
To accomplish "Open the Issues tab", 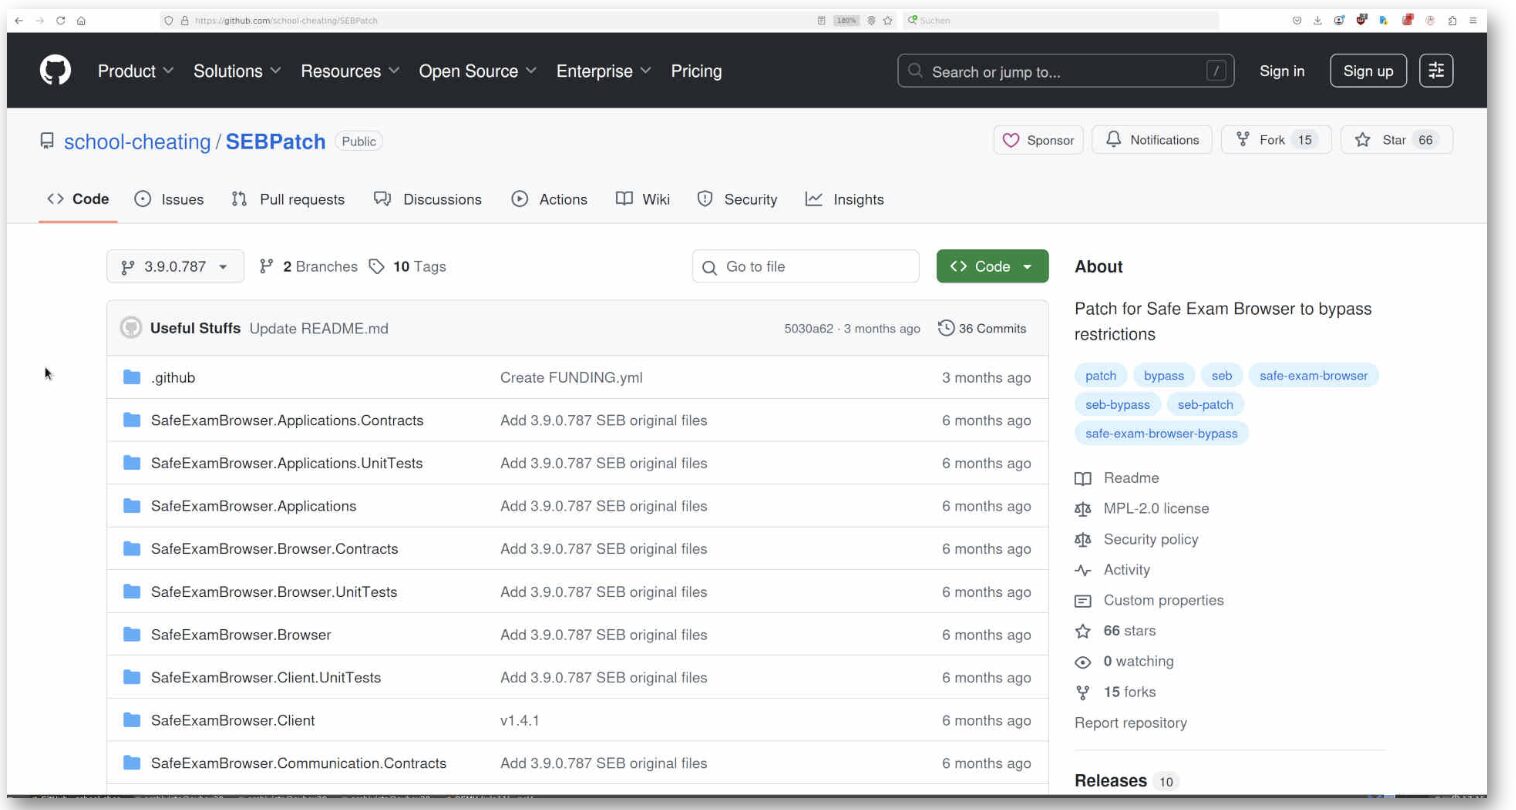I will pos(169,199).
